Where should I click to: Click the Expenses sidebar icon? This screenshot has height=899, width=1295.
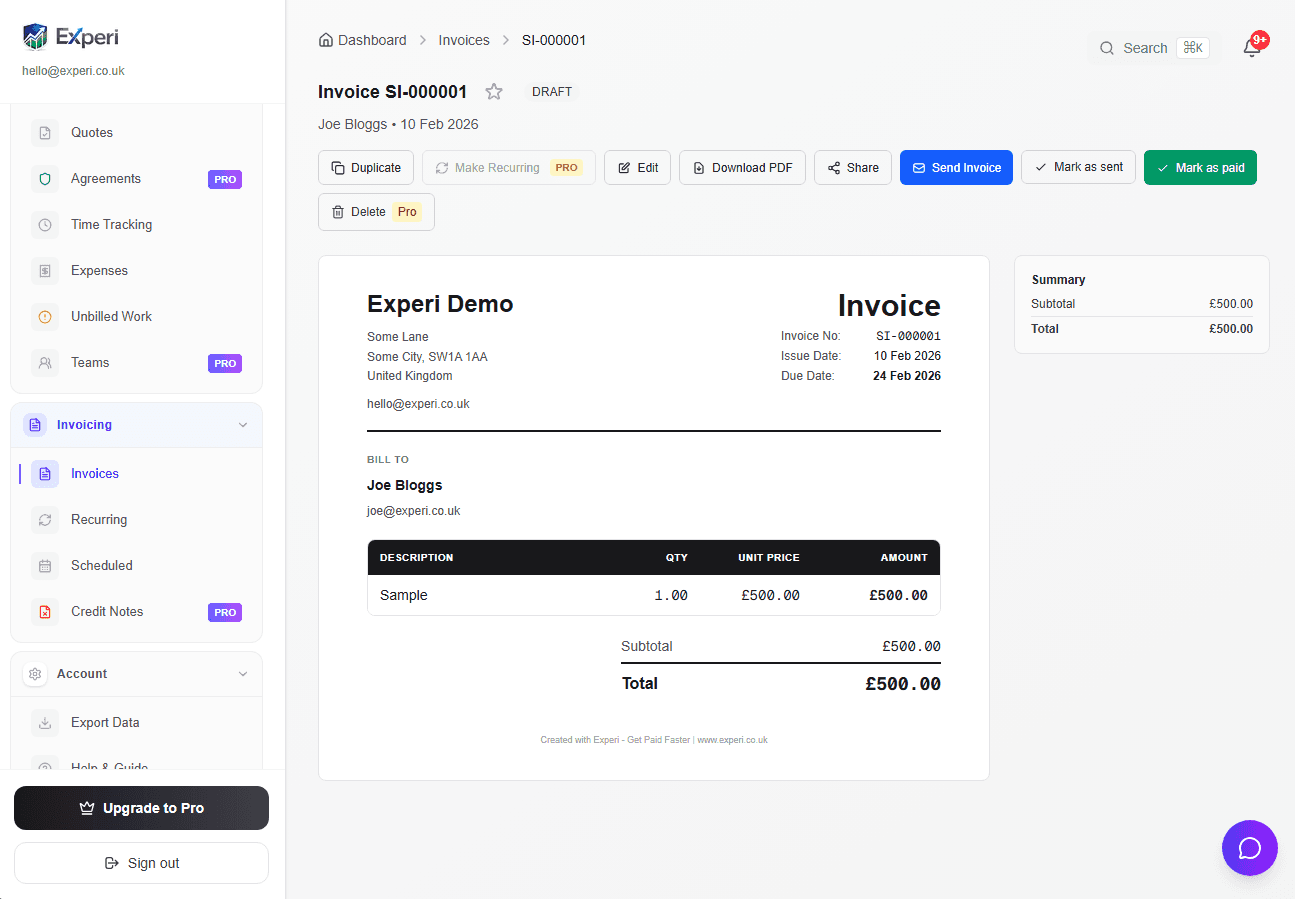tap(44, 270)
